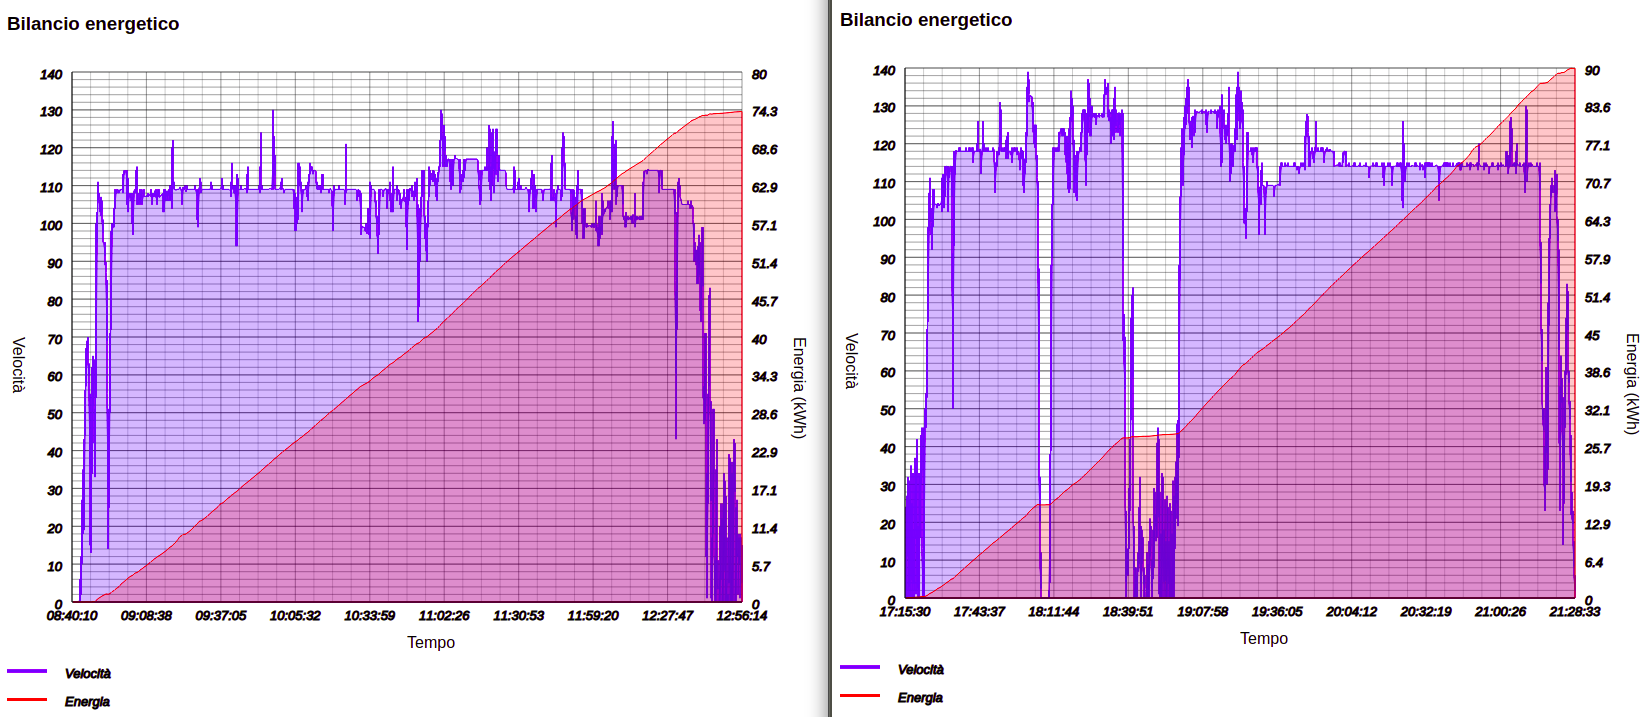The width and height of the screenshot is (1652, 717).
Task: Click the vertical Velocità axis title of the right chart
Action: tap(851, 361)
